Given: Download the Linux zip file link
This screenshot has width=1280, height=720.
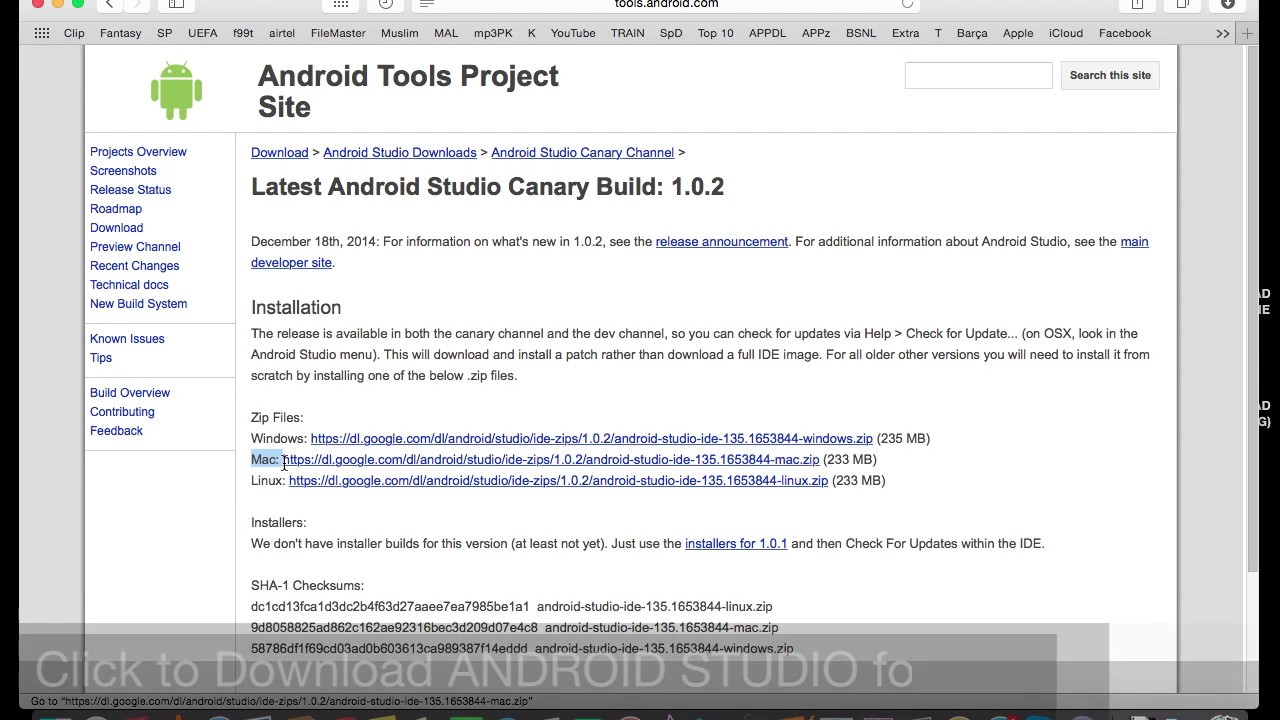Looking at the screenshot, I should point(558,481).
